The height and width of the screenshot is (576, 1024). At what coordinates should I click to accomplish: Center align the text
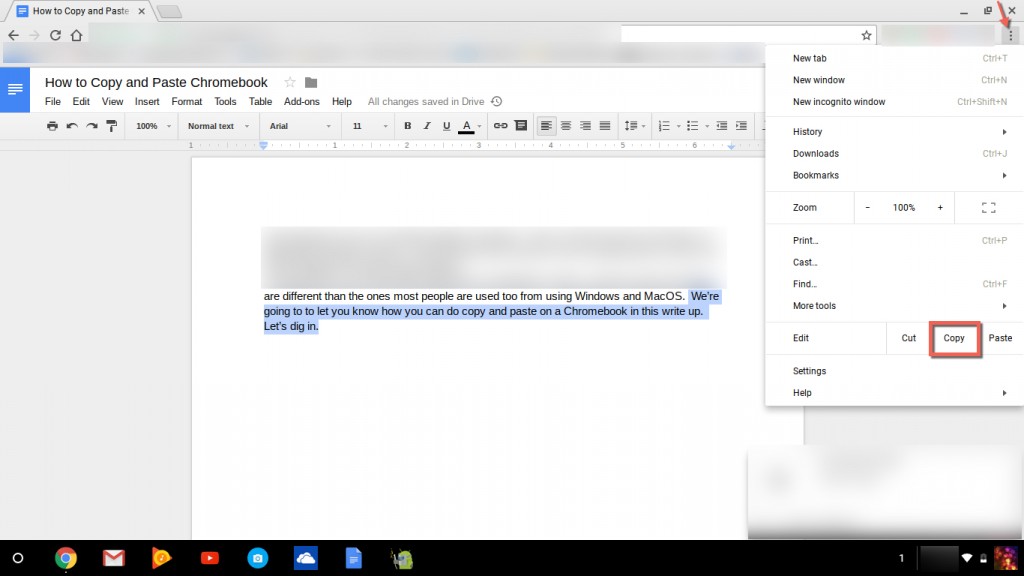click(x=566, y=125)
